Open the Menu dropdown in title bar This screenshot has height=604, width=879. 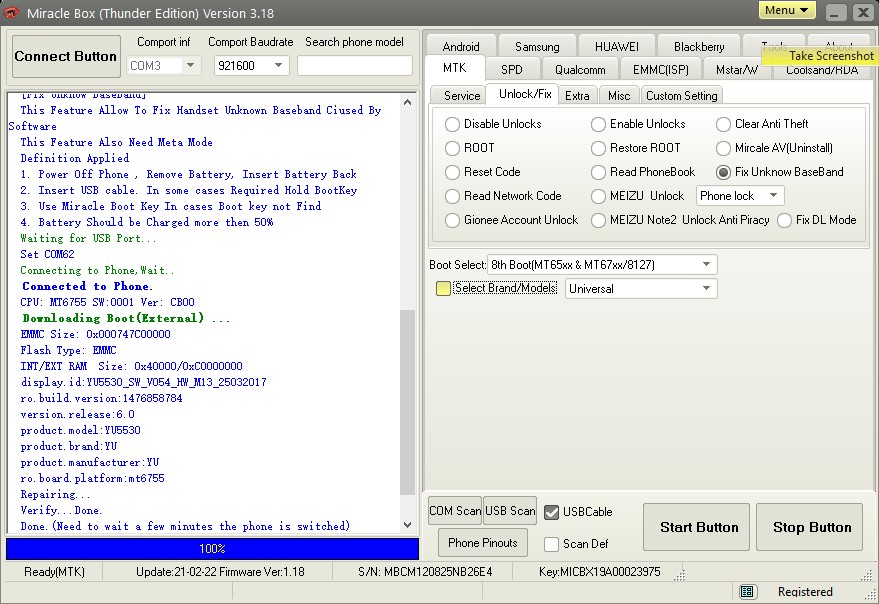787,10
